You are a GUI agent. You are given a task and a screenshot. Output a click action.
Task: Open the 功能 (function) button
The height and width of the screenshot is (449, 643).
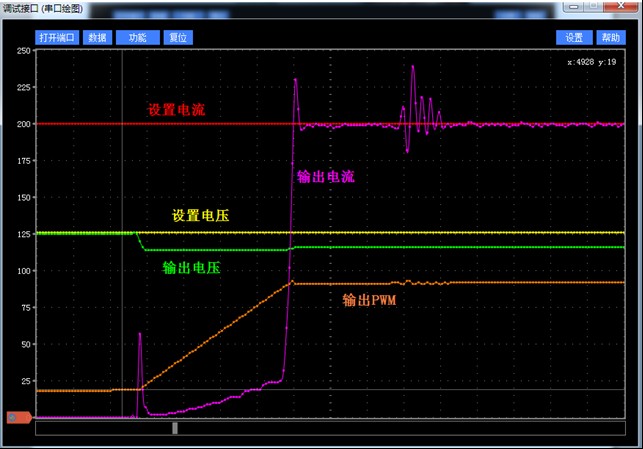tap(137, 38)
